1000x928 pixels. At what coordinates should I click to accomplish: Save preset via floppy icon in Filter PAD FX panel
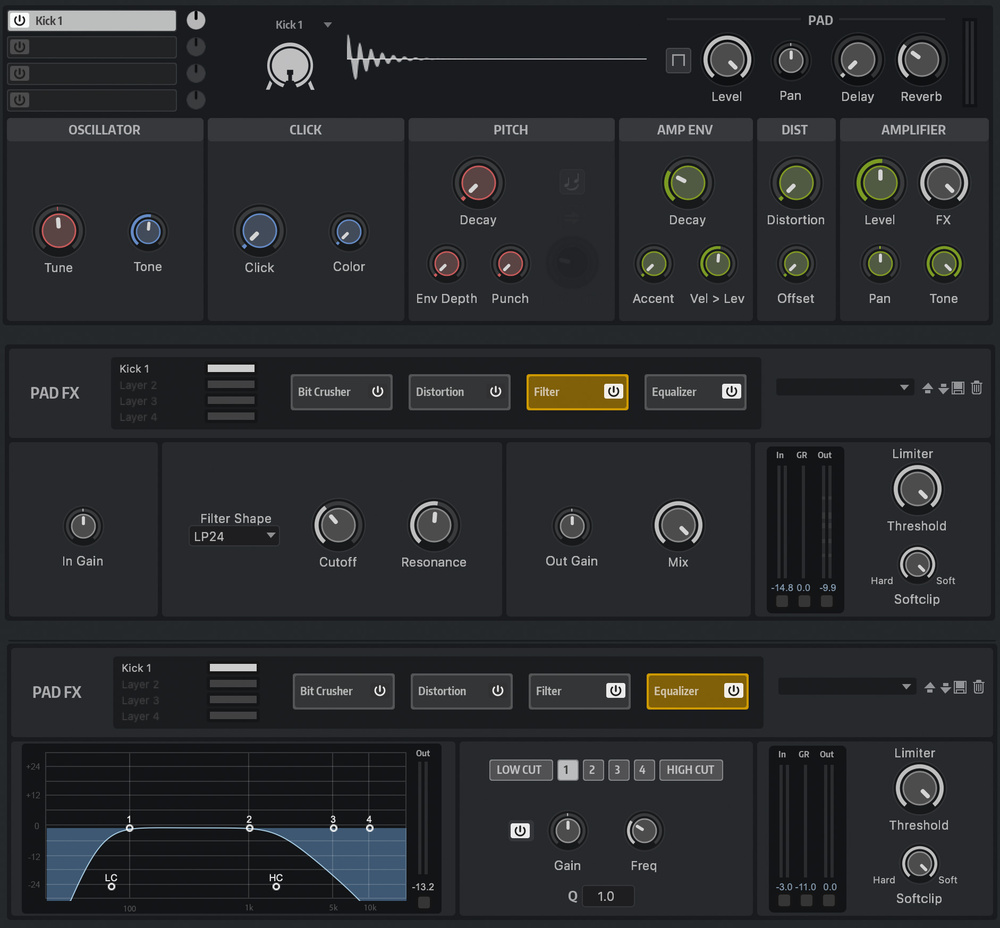tap(958, 388)
